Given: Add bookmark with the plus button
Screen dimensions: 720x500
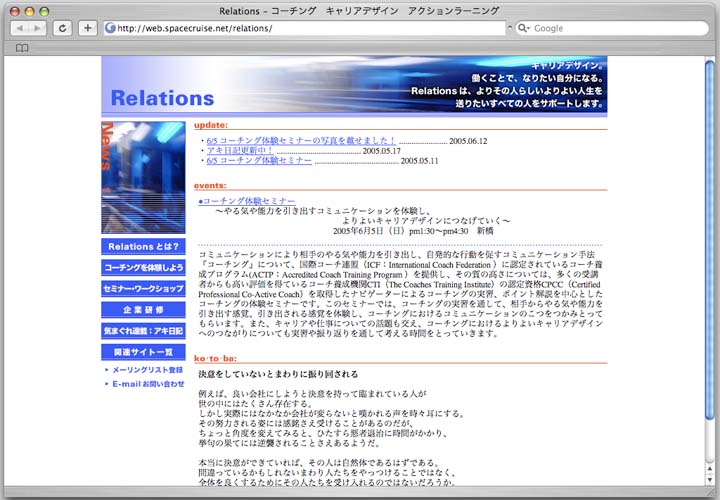Looking at the screenshot, I should pyautogui.click(x=88, y=28).
